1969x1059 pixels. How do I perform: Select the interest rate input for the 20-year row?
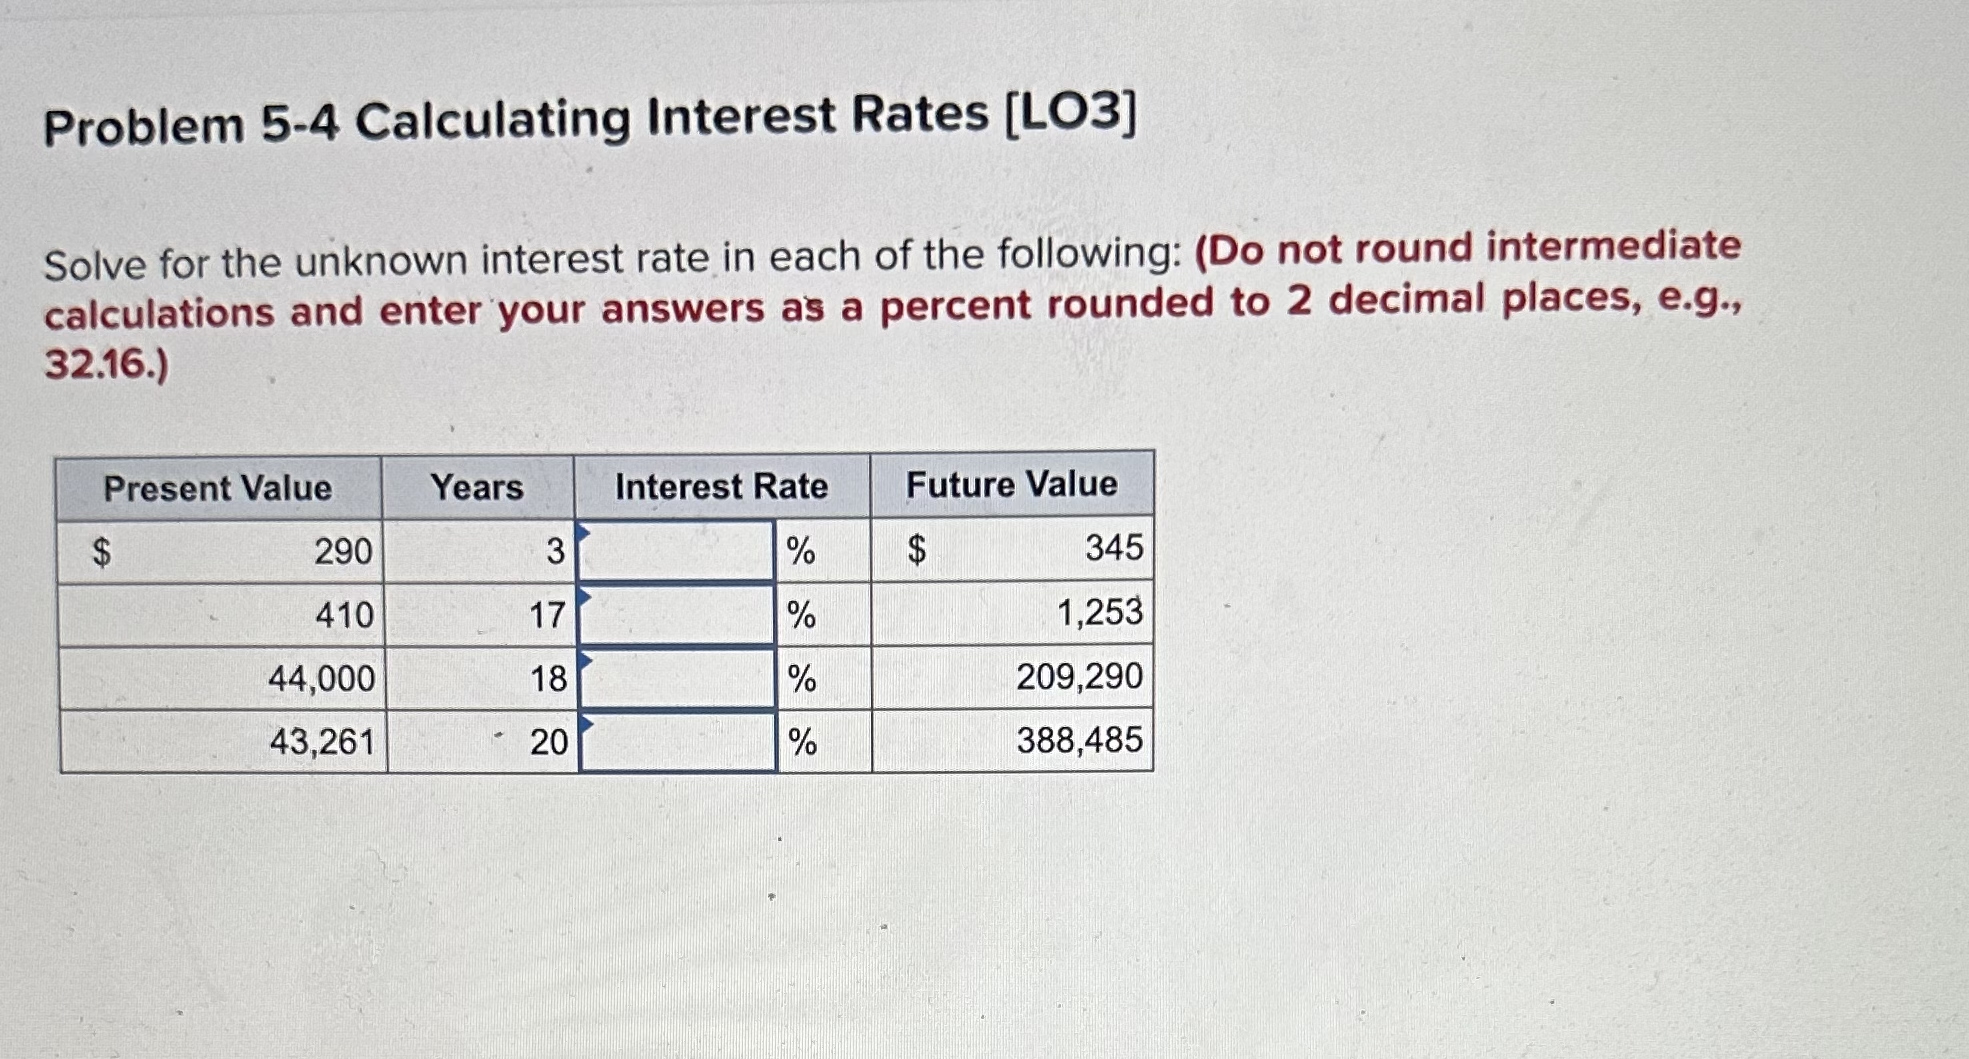click(675, 745)
